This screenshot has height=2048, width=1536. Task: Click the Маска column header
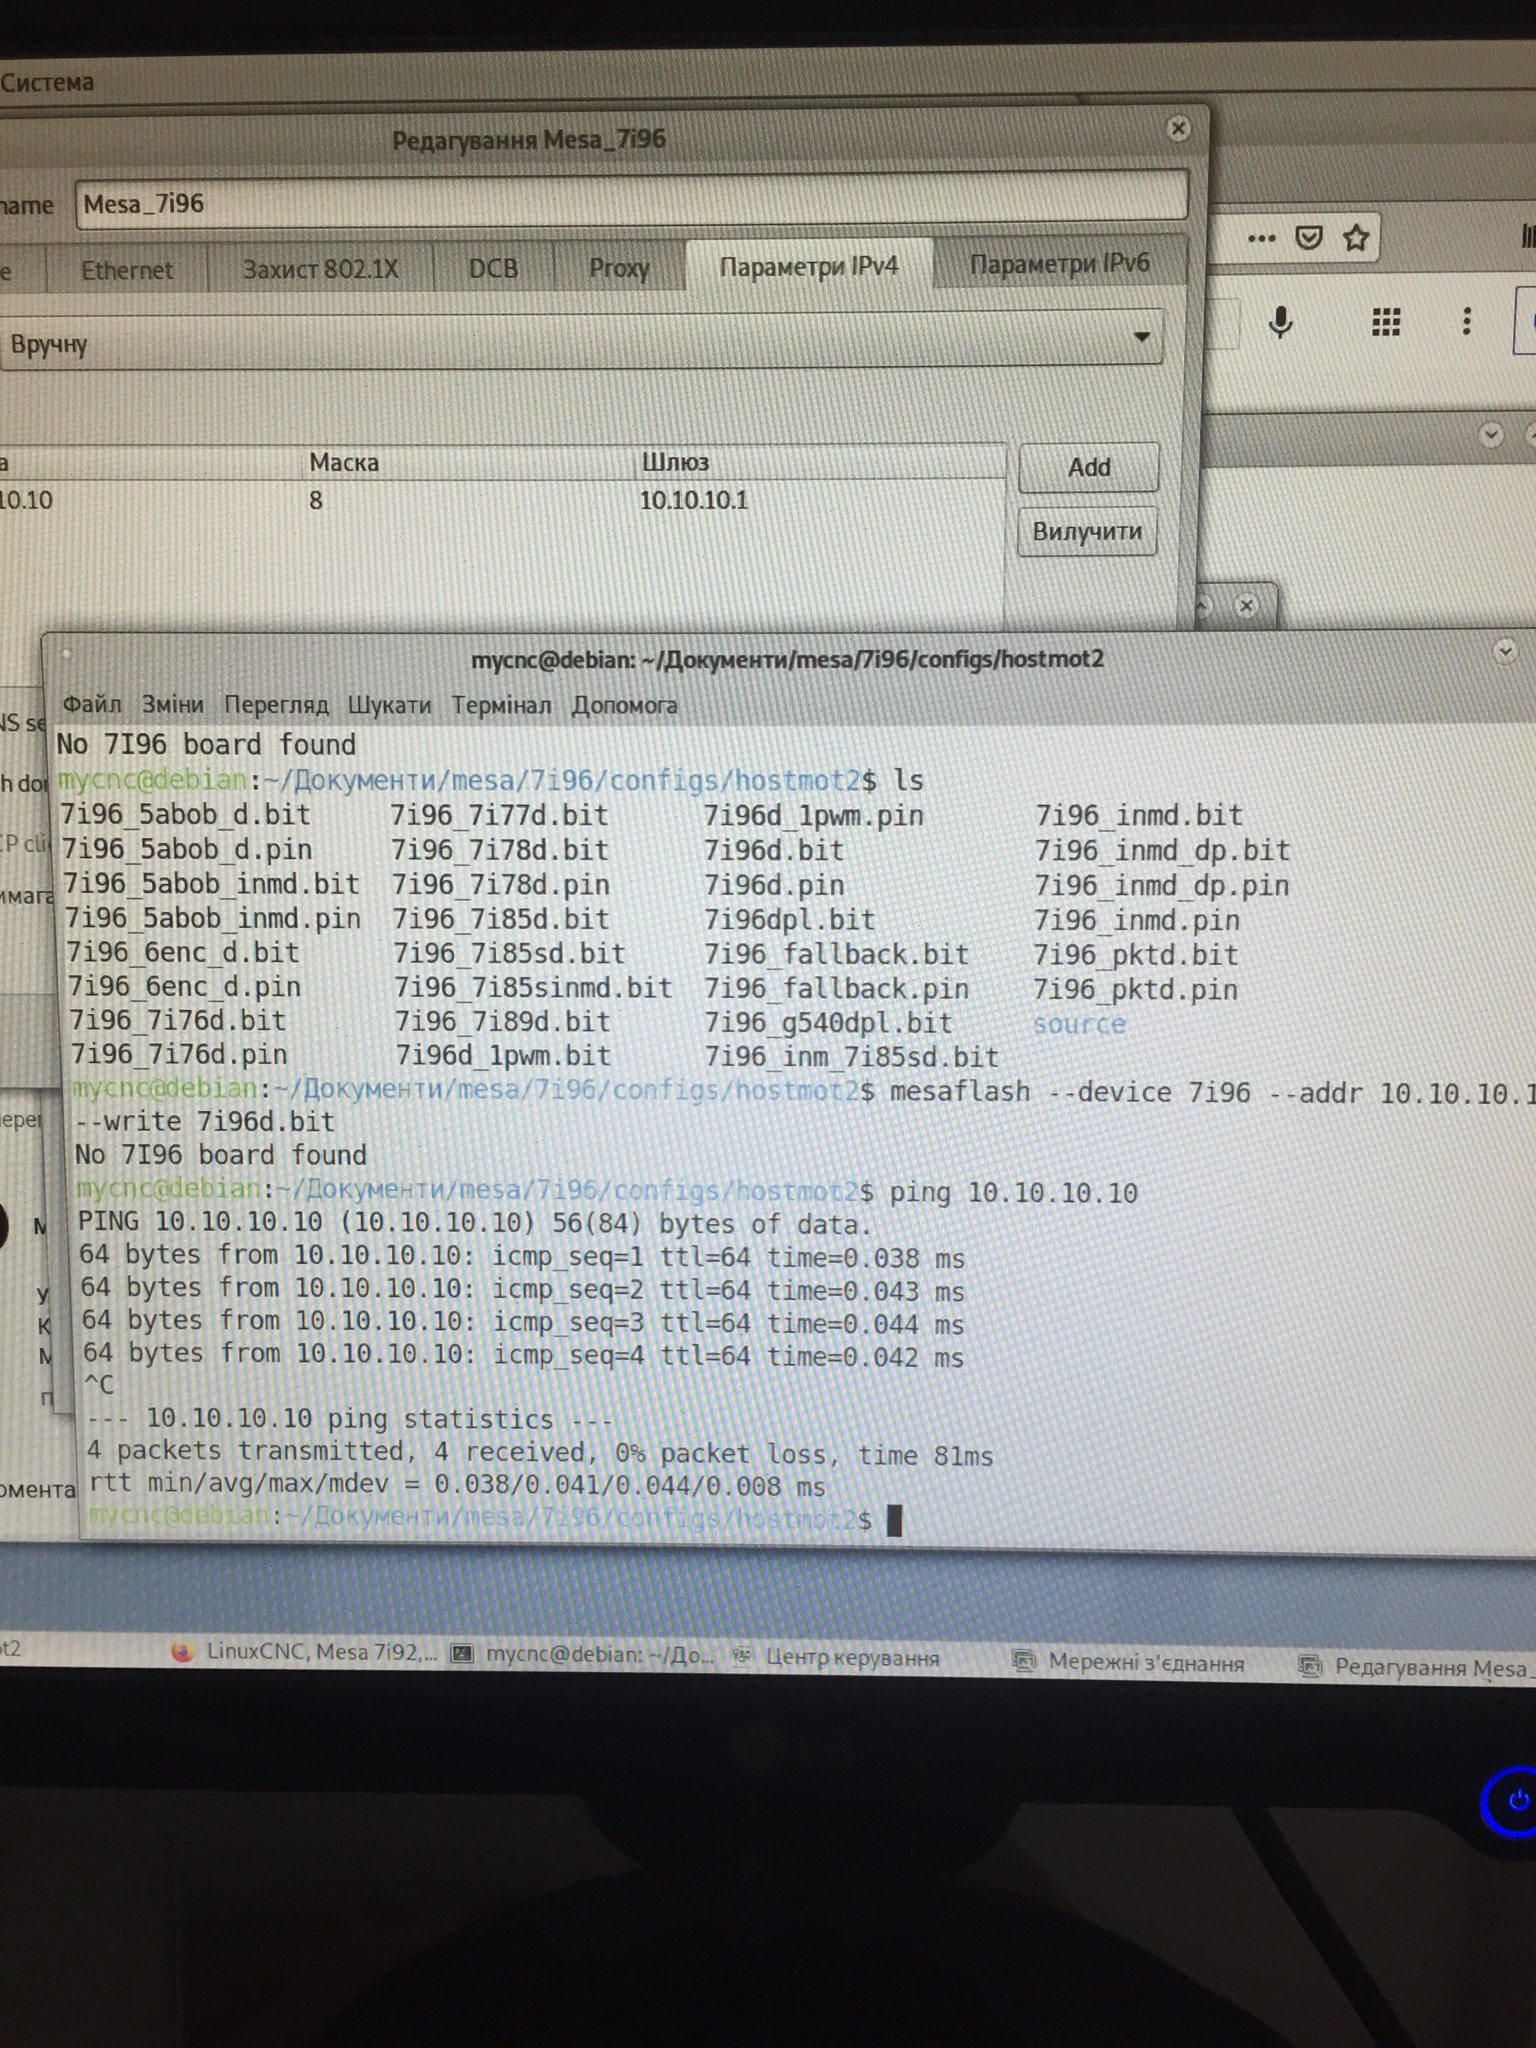(344, 462)
